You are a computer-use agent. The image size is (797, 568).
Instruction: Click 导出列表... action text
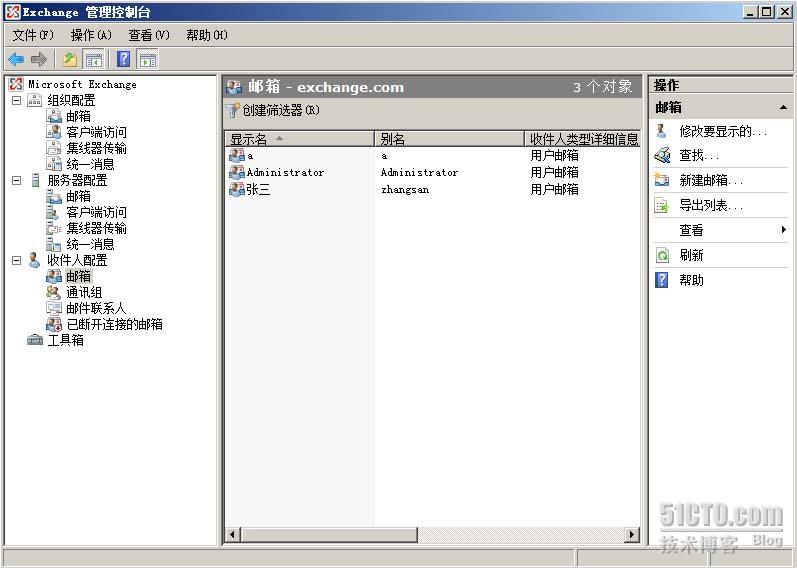(711, 205)
